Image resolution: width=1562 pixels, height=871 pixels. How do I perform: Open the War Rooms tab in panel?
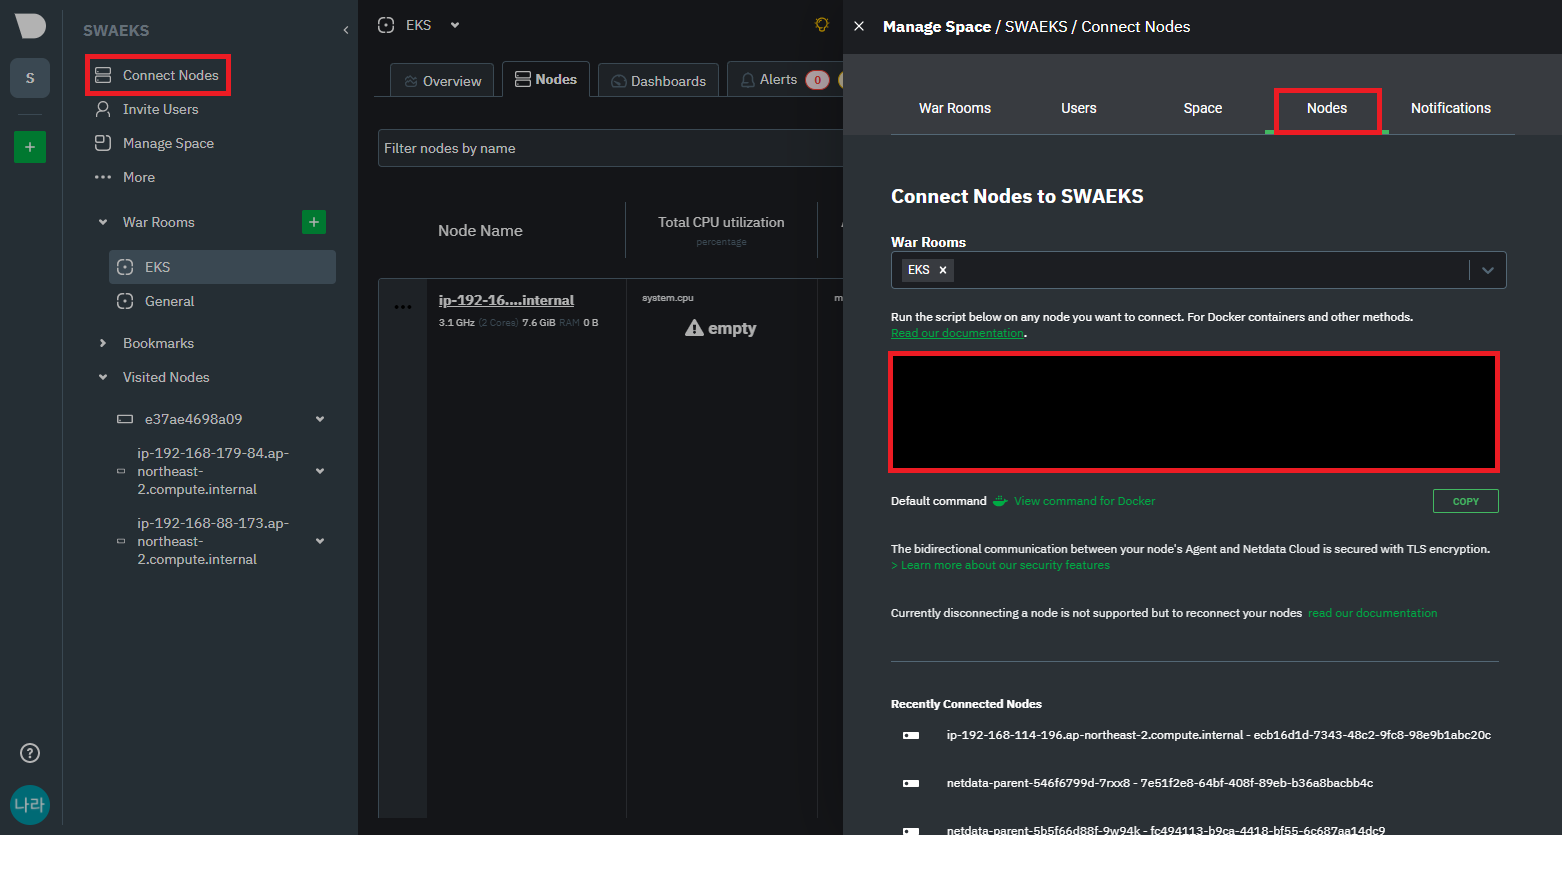[955, 108]
